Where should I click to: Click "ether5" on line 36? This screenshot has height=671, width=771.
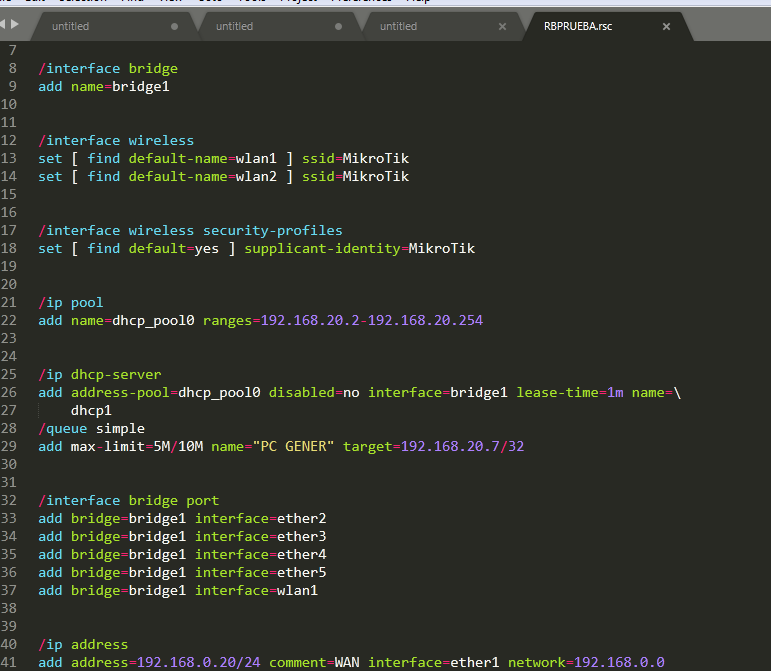(301, 572)
